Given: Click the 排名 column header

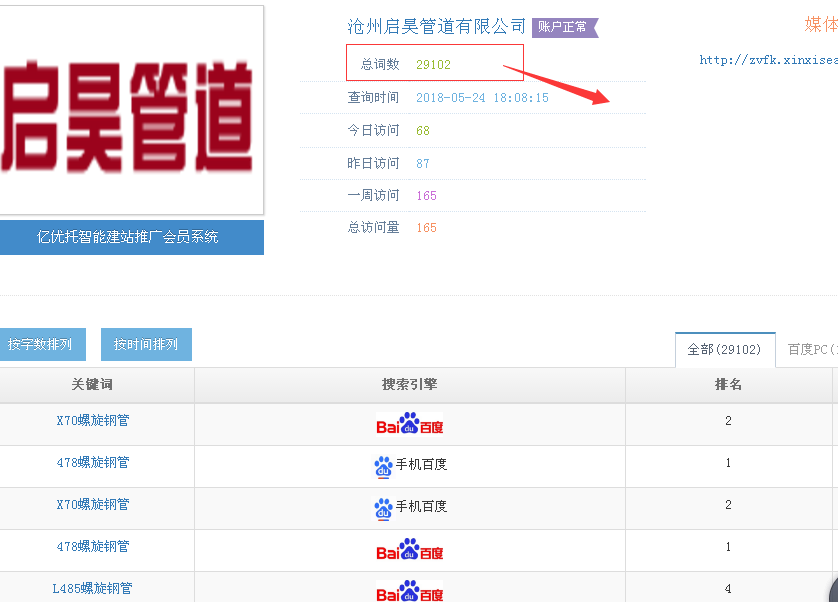Looking at the screenshot, I should pos(728,384).
